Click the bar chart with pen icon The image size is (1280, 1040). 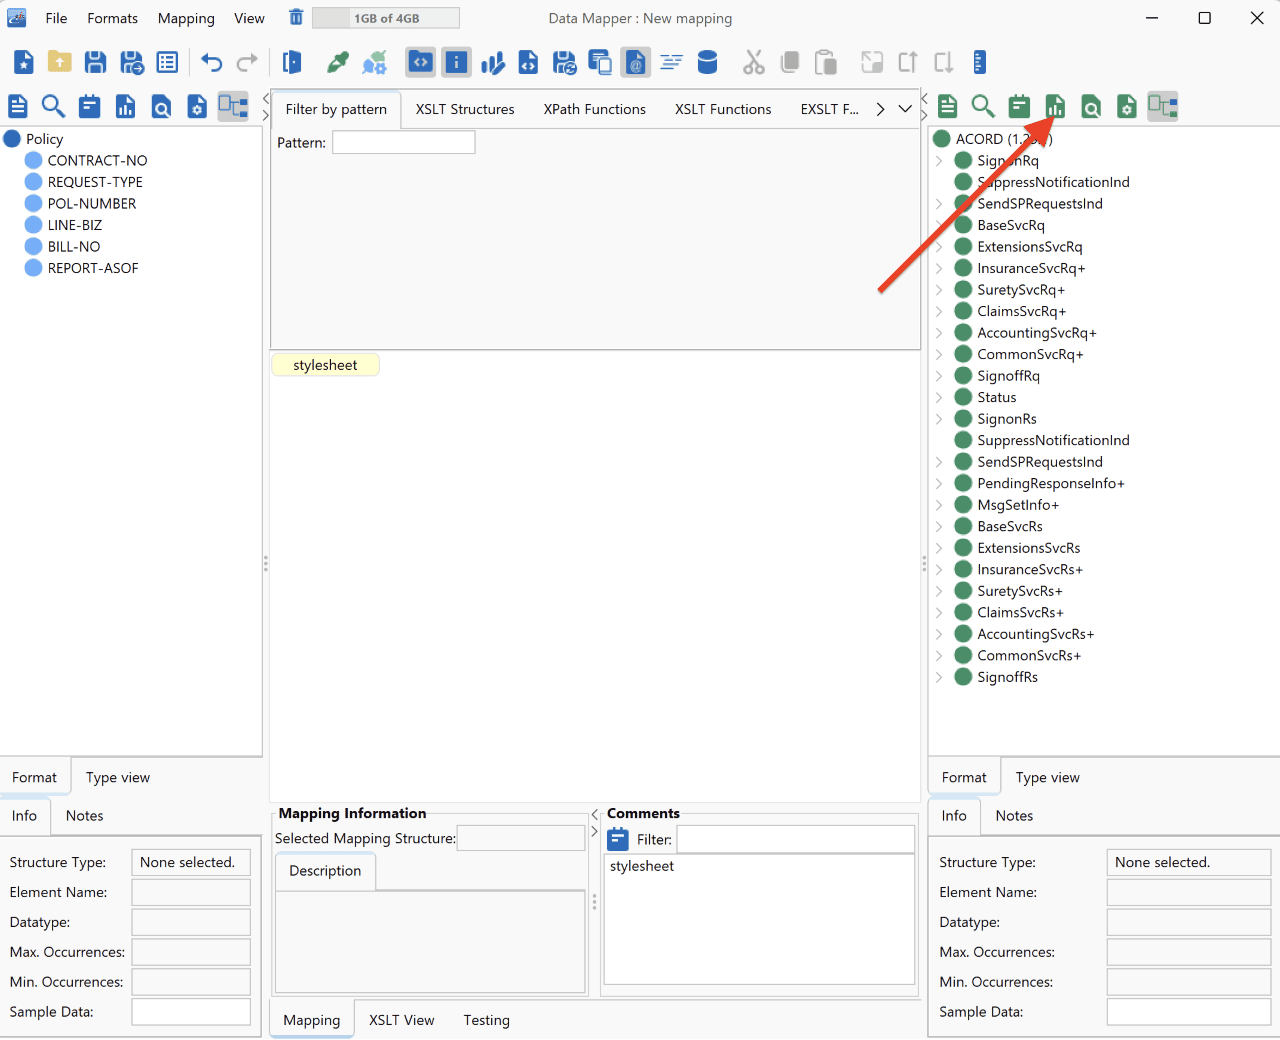(493, 62)
